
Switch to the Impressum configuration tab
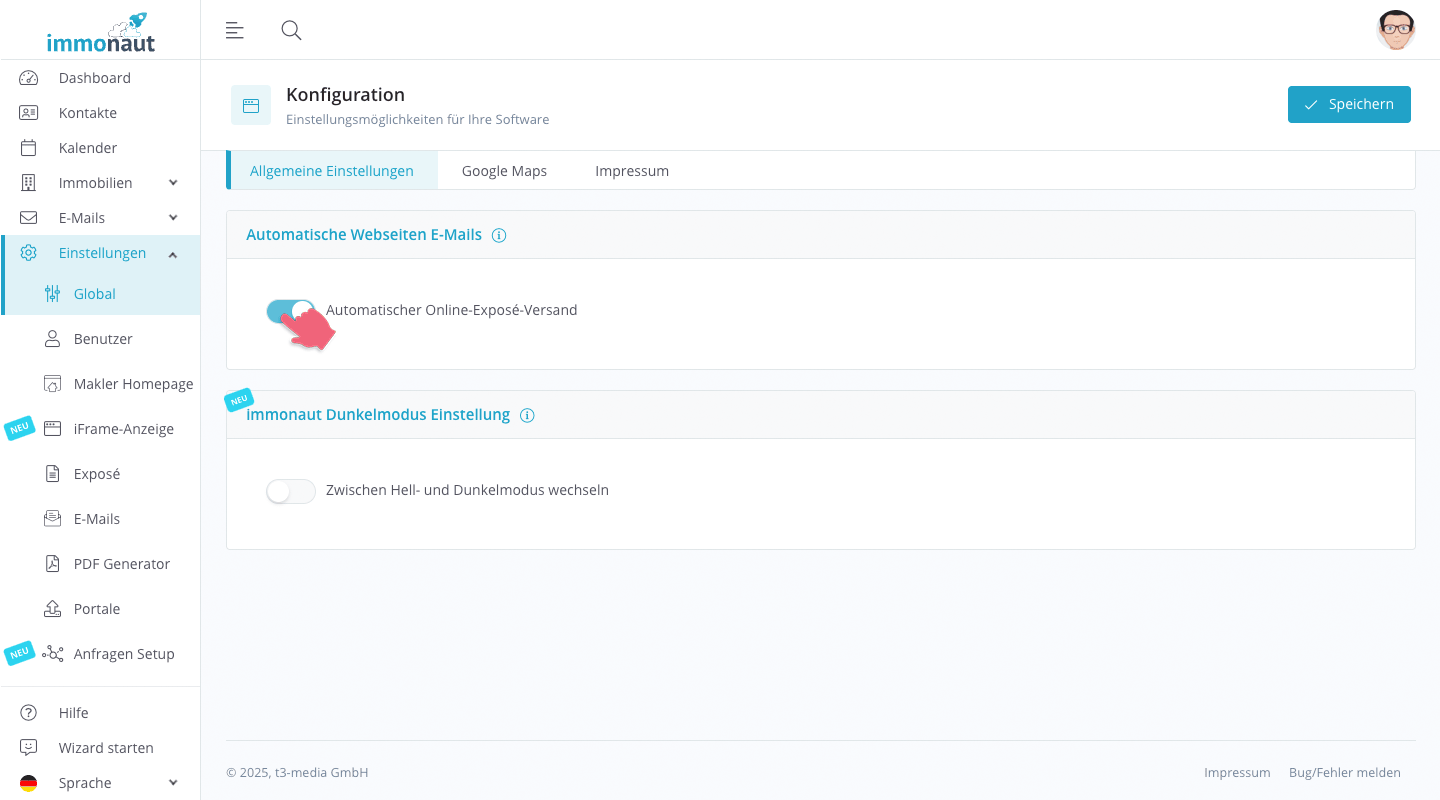pyautogui.click(x=631, y=171)
